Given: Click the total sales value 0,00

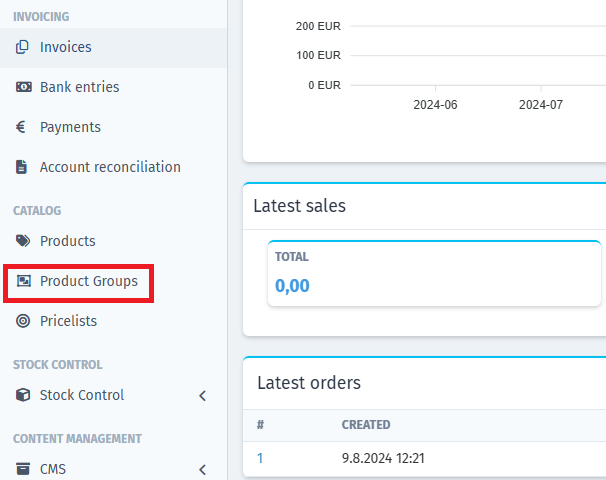Looking at the screenshot, I should (x=292, y=286).
